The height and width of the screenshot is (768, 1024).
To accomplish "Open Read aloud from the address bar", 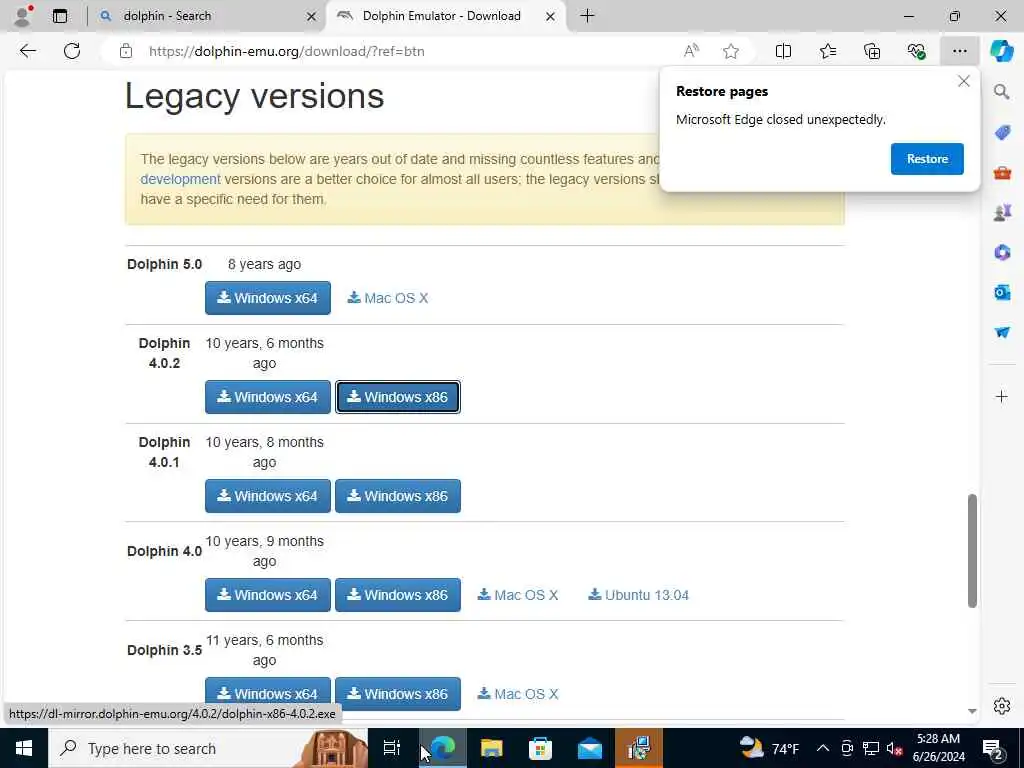I will [691, 51].
